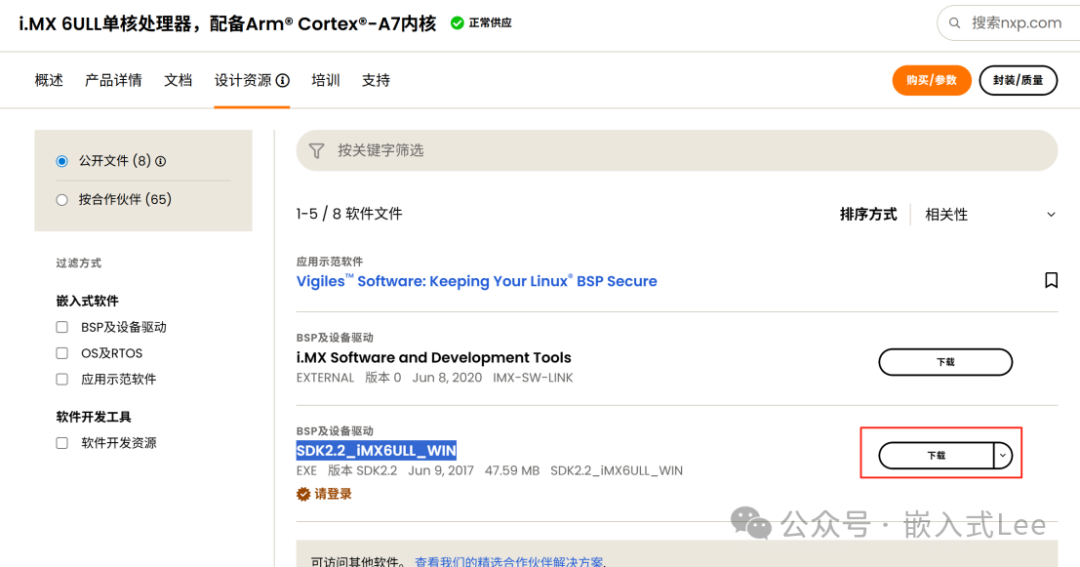Viewport: 1080px width, 567px height.
Task: Click the Jun 8, 2020 date text
Action: (x=447, y=378)
